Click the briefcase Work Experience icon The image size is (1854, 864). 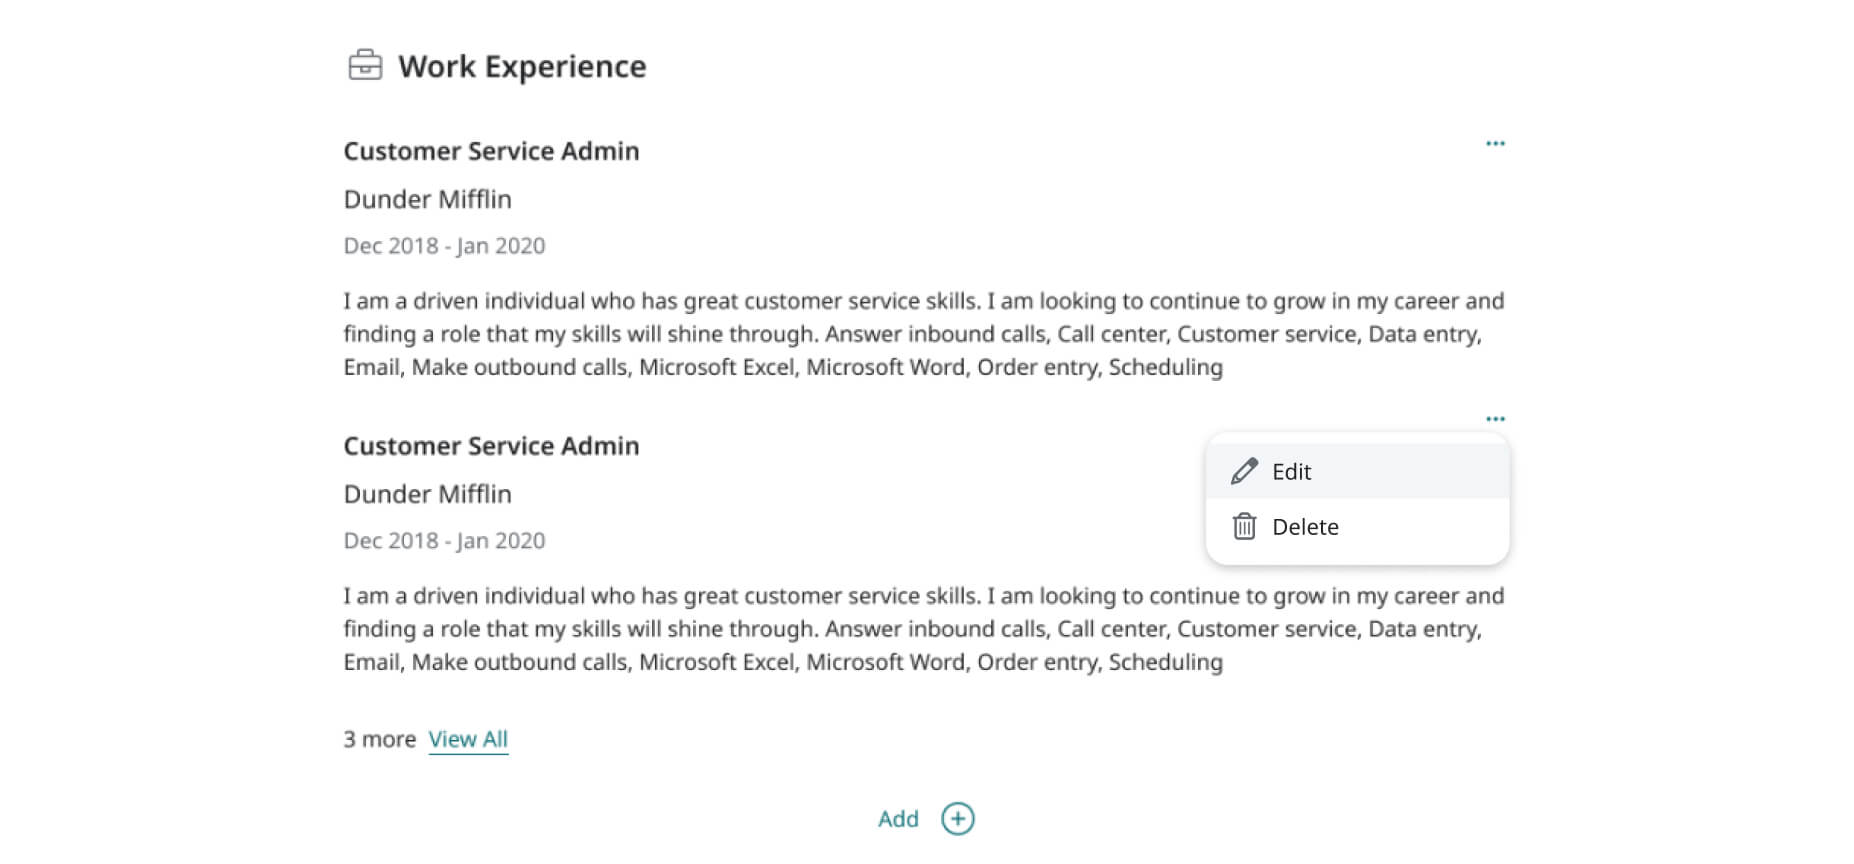click(365, 65)
